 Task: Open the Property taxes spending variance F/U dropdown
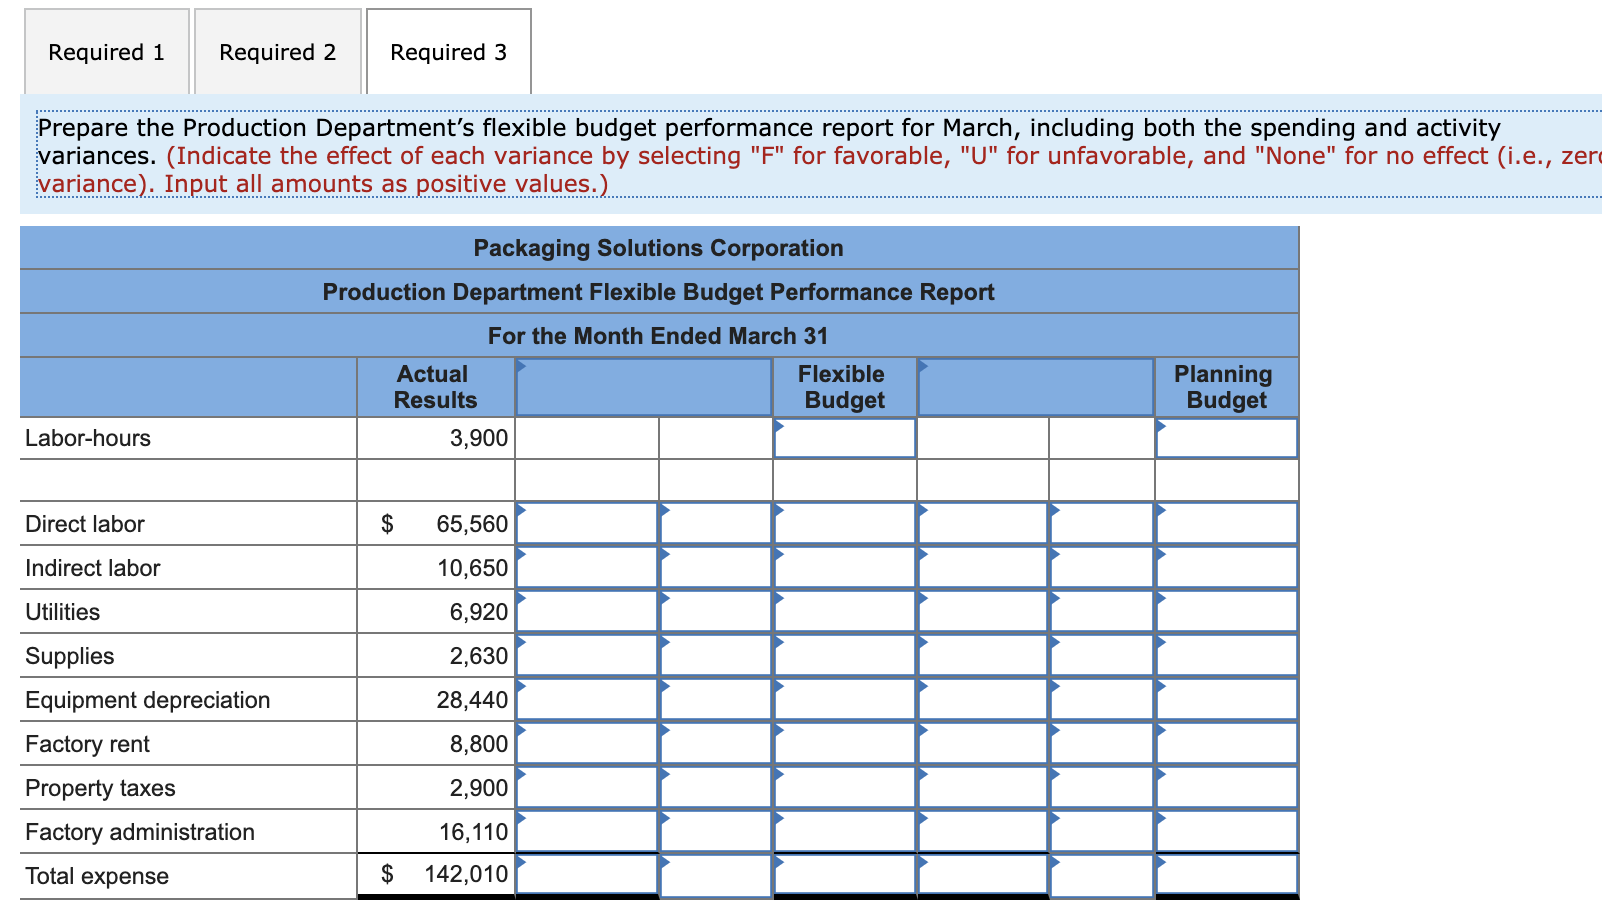pos(716,788)
